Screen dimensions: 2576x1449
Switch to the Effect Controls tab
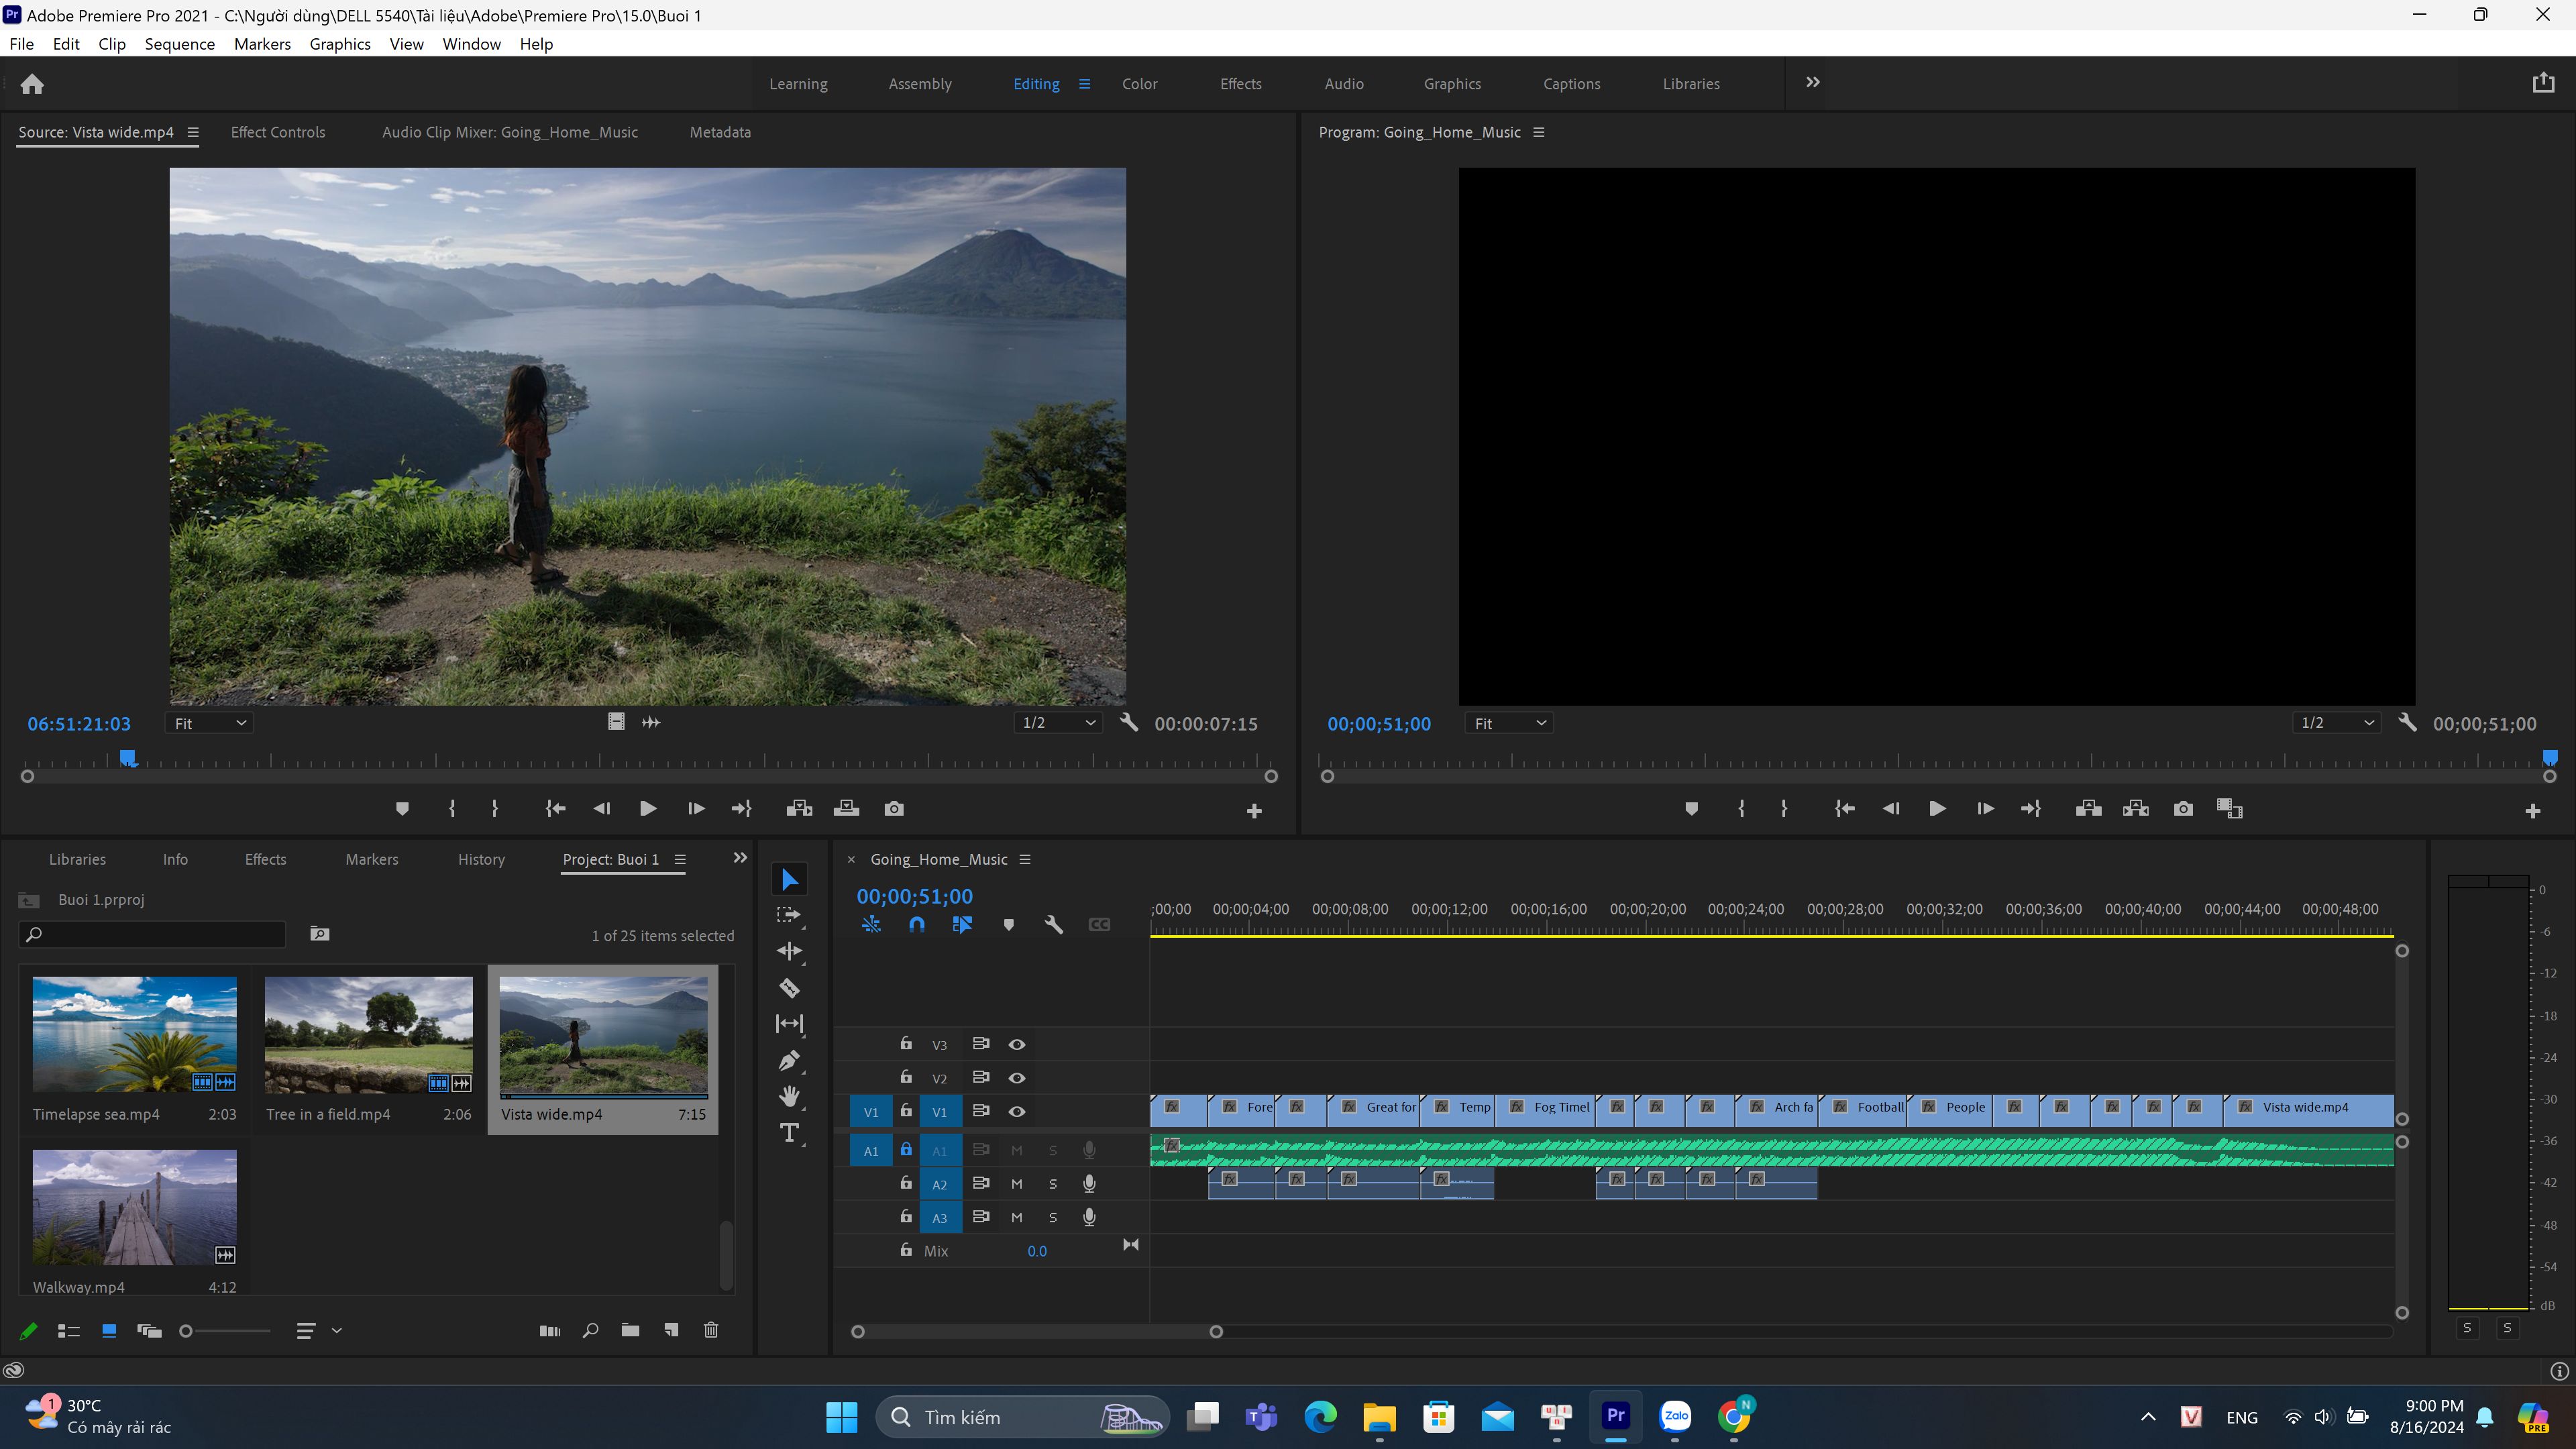tap(278, 132)
